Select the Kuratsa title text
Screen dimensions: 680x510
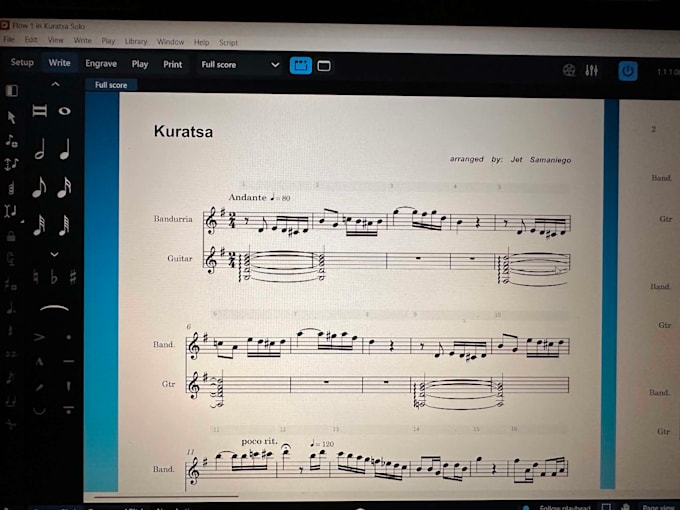pyautogui.click(x=183, y=131)
